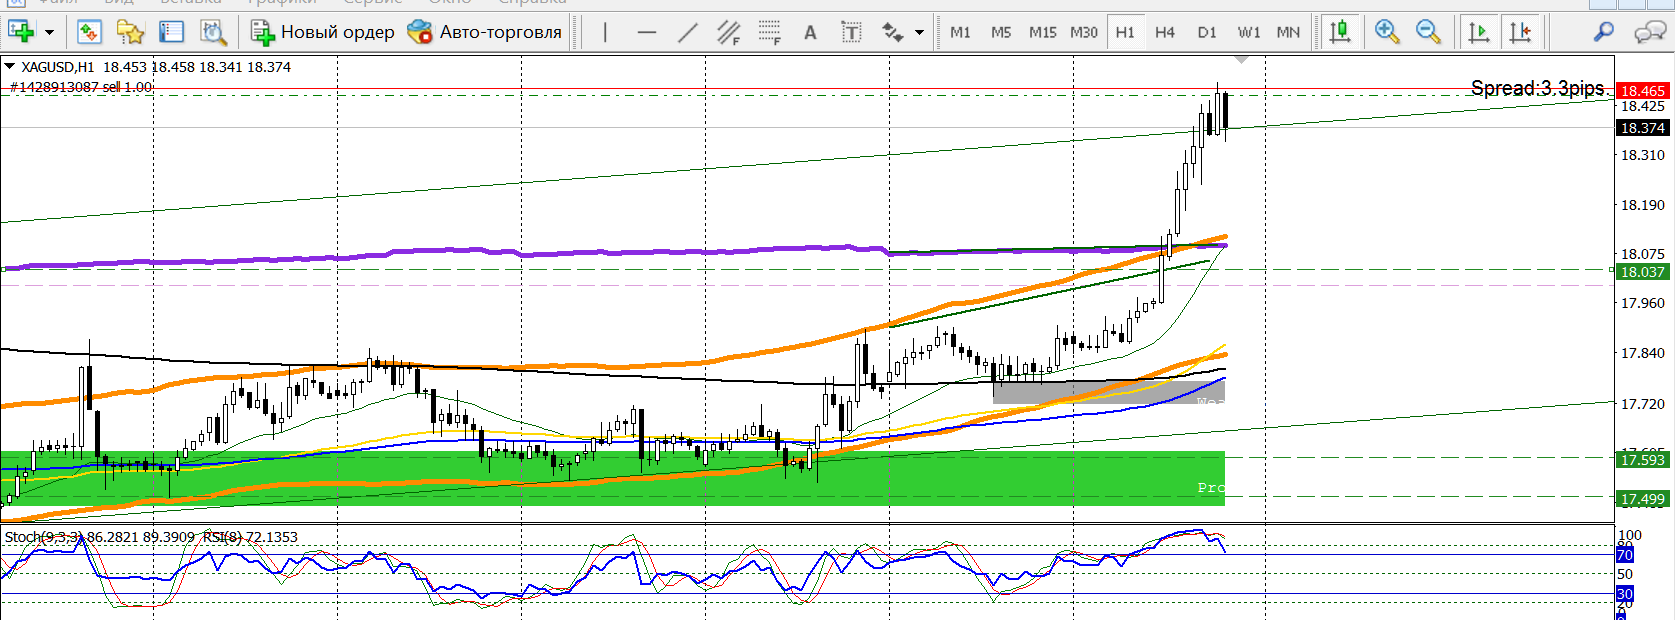1675x620 pixels.
Task: Click the Spread:3.3pips label
Action: tap(1537, 88)
